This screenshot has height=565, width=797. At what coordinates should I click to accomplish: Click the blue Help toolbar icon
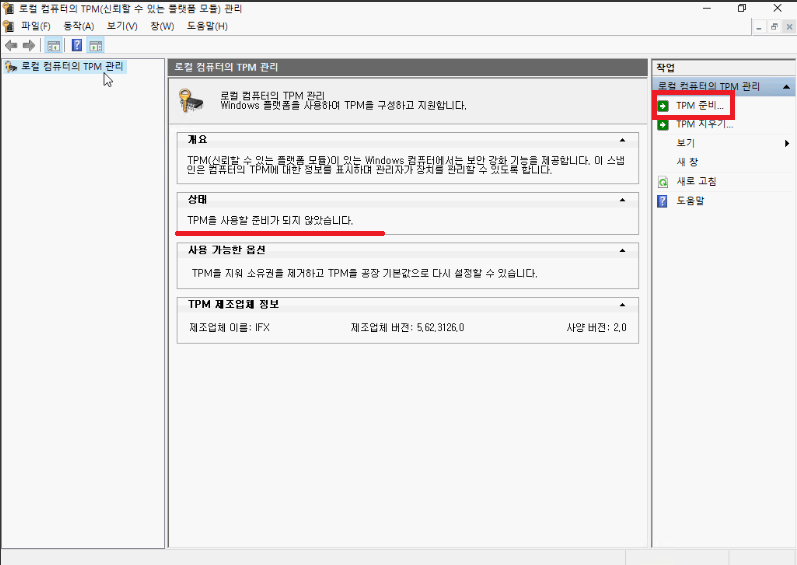77,46
